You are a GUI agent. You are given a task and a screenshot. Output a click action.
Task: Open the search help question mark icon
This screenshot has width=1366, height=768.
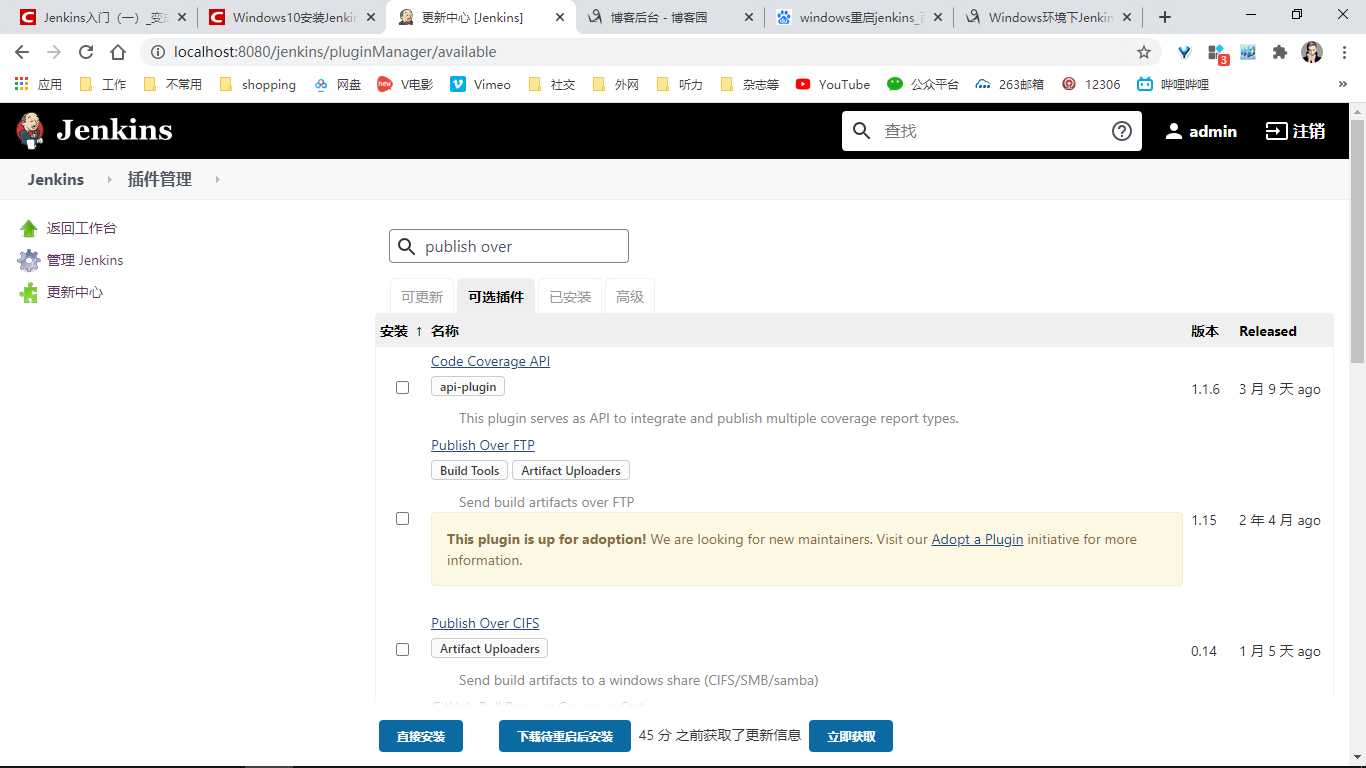click(1122, 131)
